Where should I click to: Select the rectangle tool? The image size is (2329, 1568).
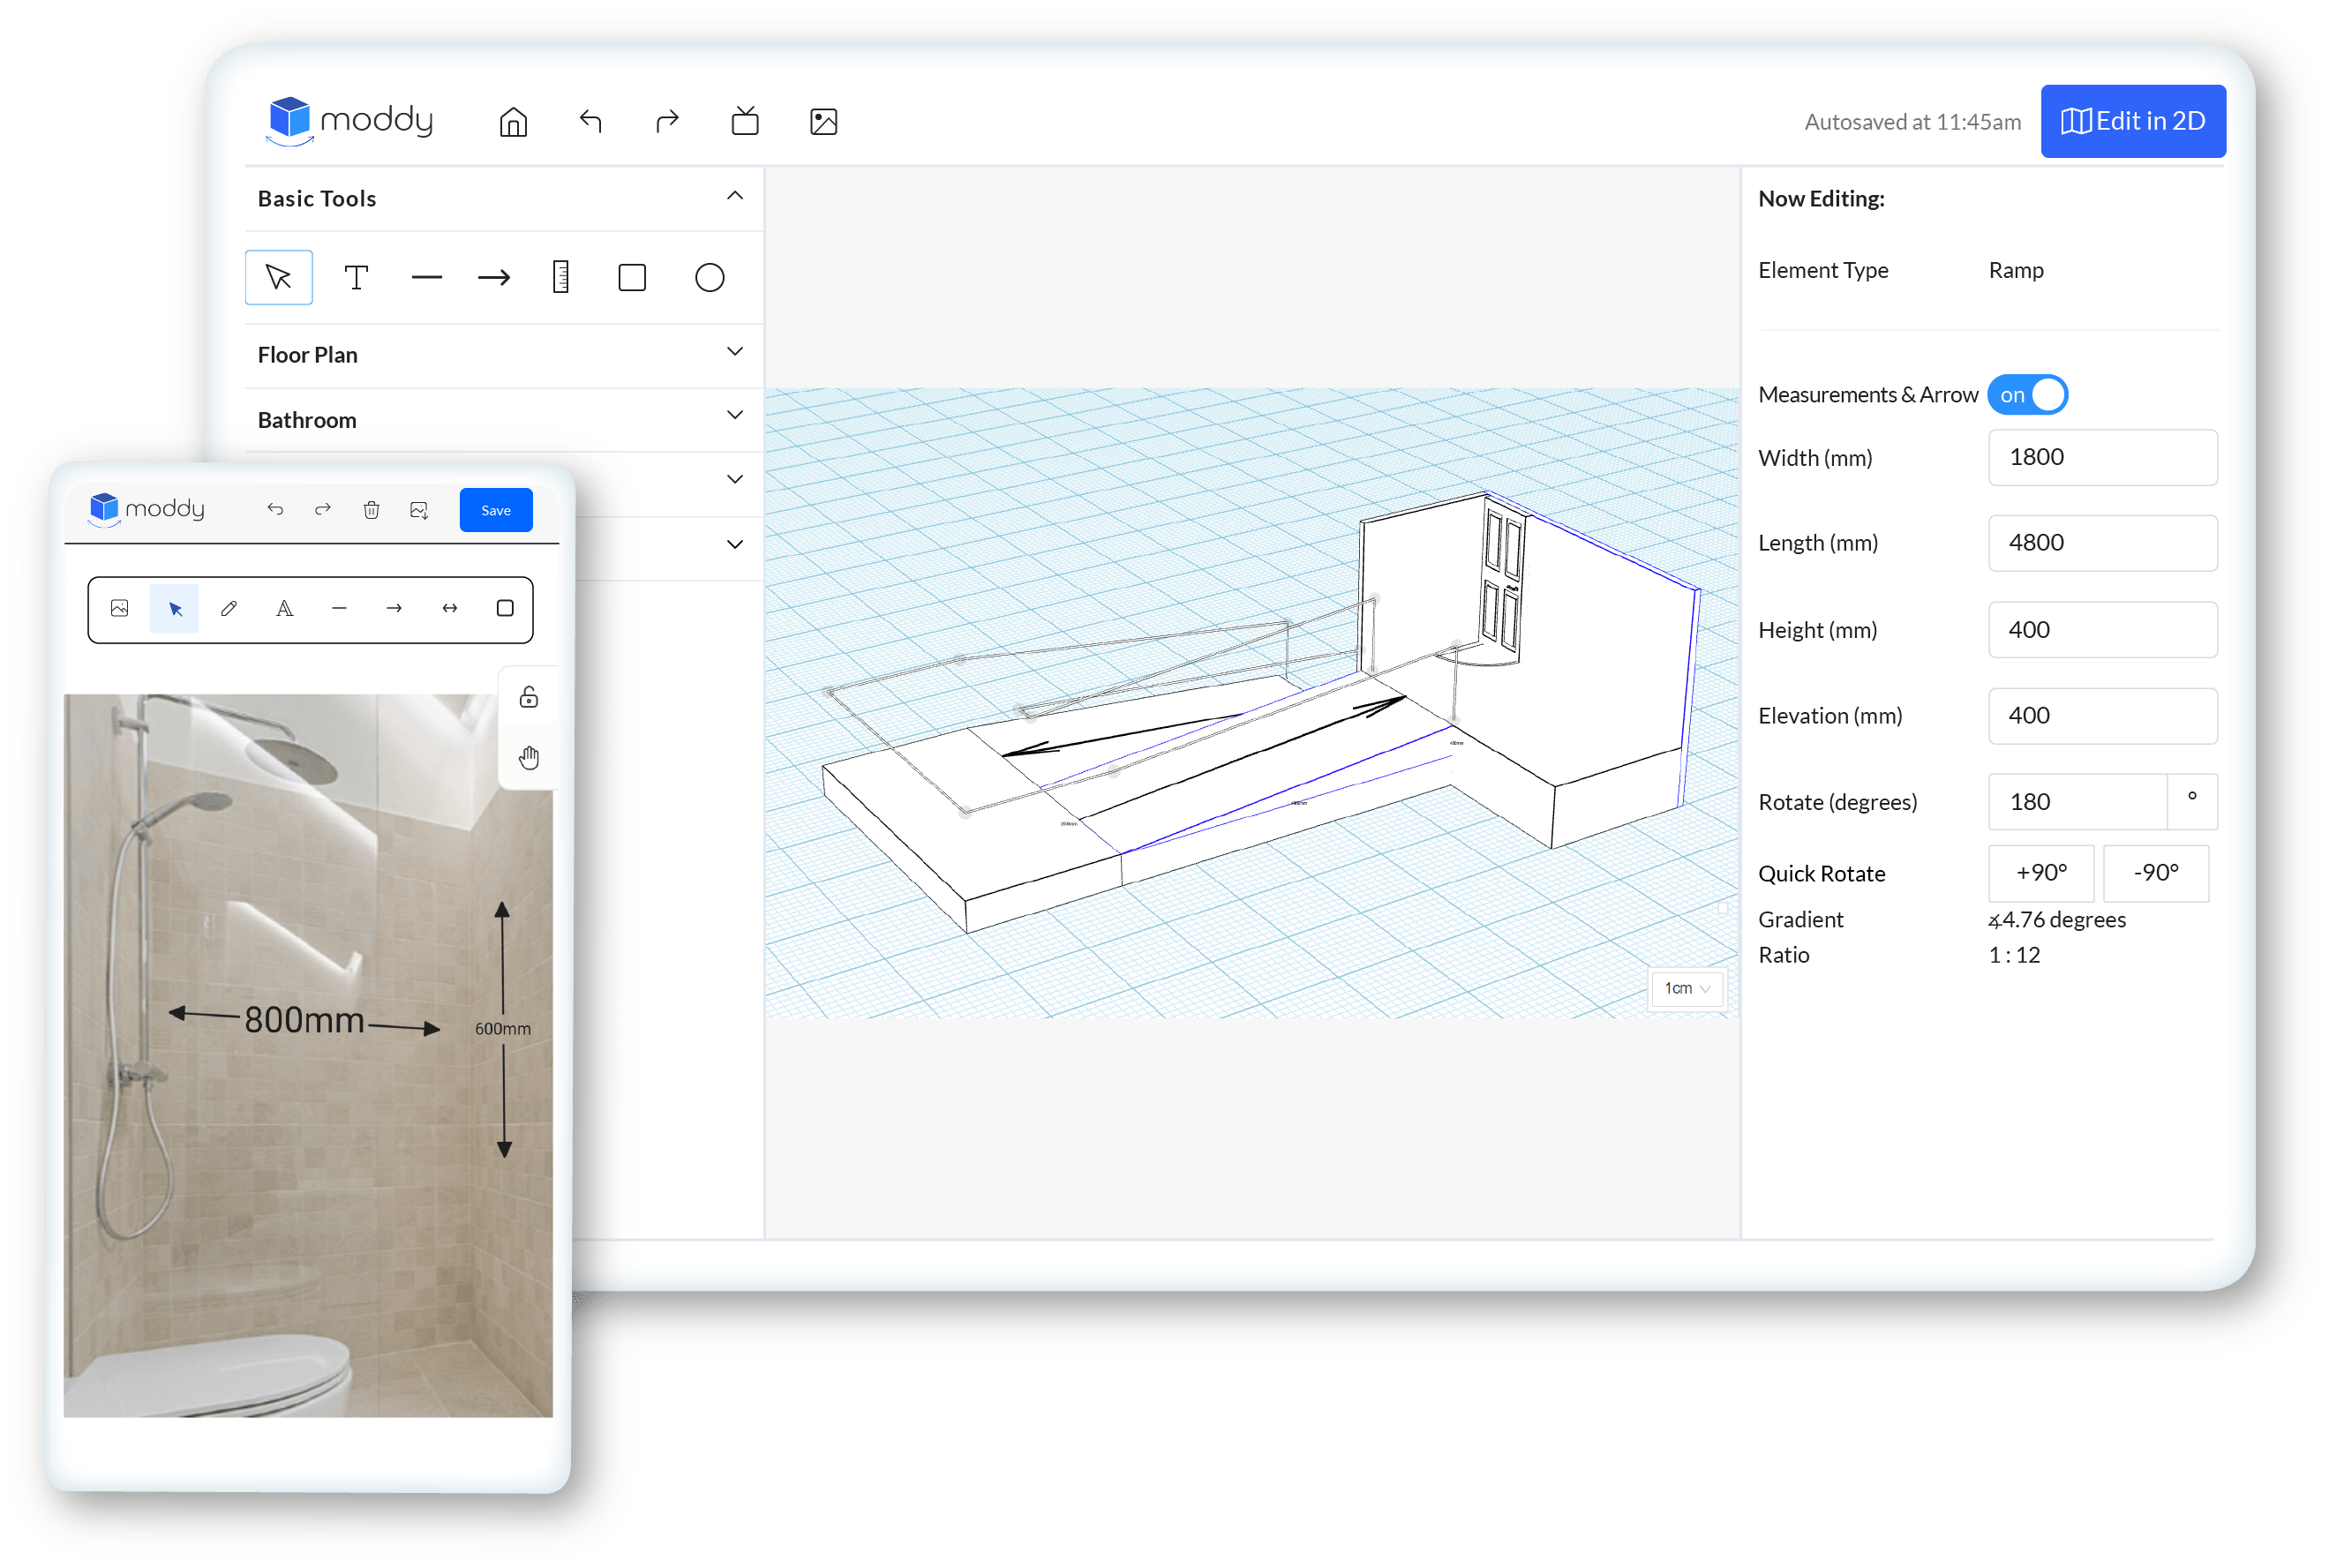click(635, 276)
